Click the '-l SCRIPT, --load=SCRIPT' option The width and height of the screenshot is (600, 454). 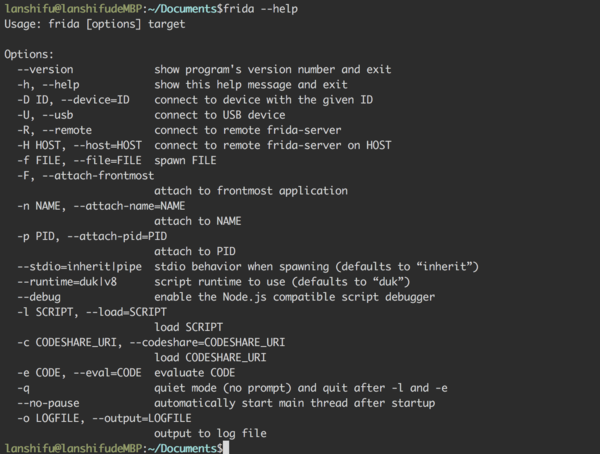click(92, 311)
